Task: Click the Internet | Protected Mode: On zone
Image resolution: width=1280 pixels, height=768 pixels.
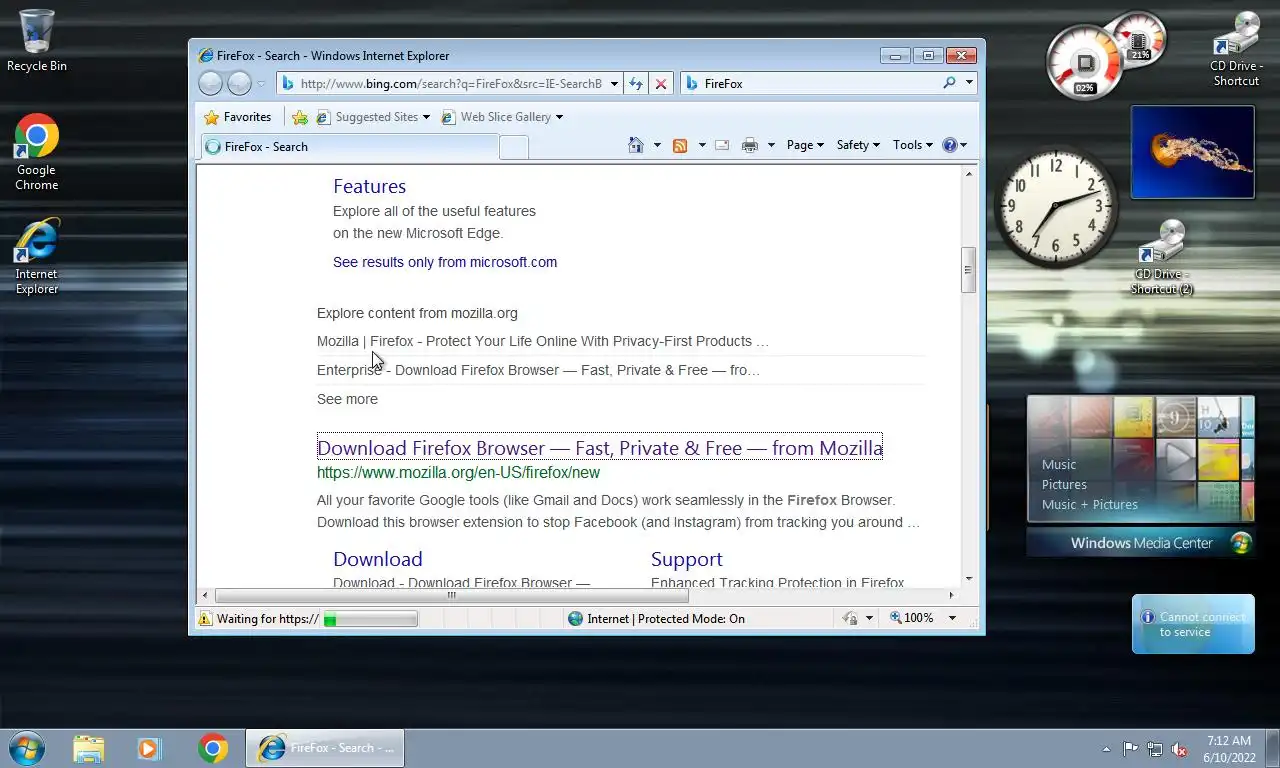Action: coord(656,619)
